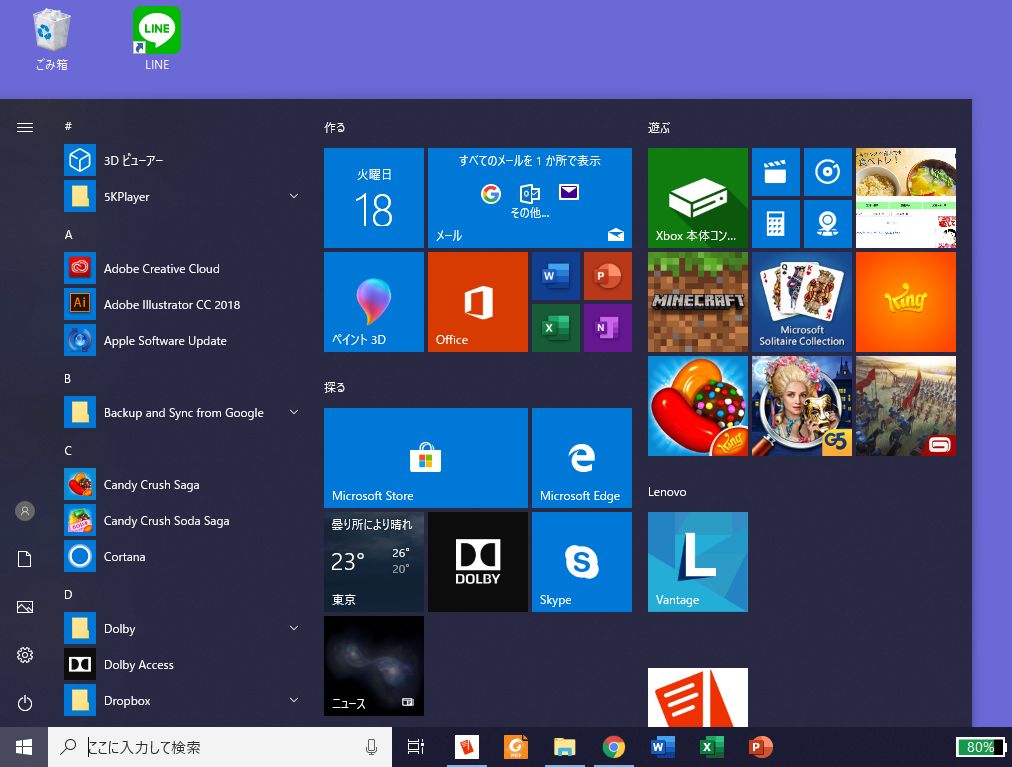The height and width of the screenshot is (767, 1012).
Task: Jump to letter A in app list
Action: (68, 235)
